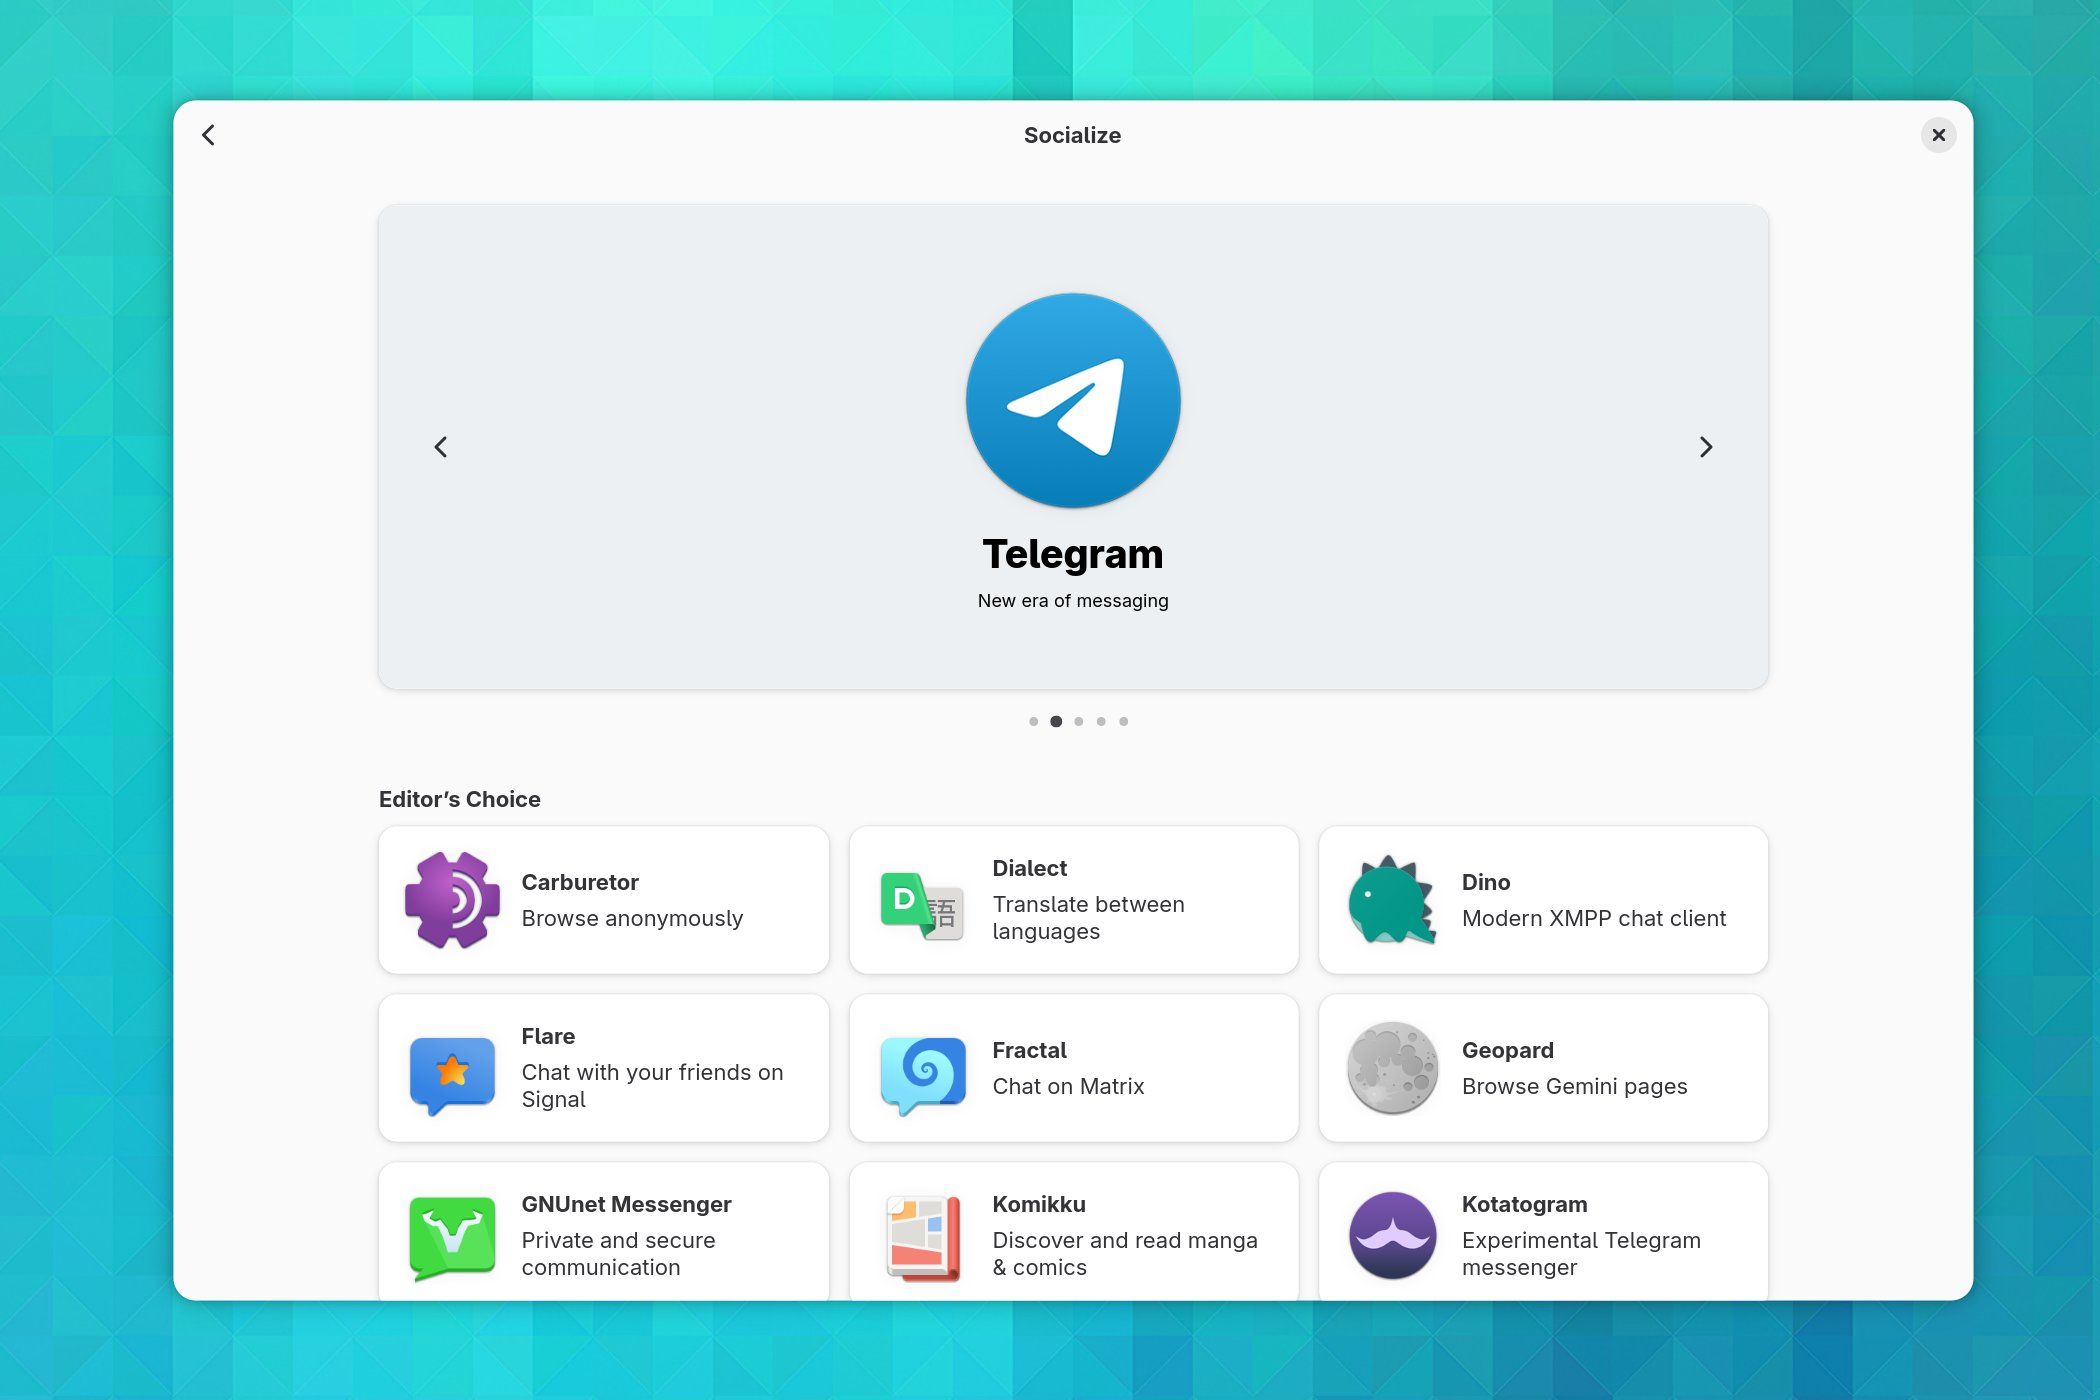This screenshot has width=2100, height=1400.
Task: Click 'Browse Gemini pages' description
Action: point(1574,1086)
